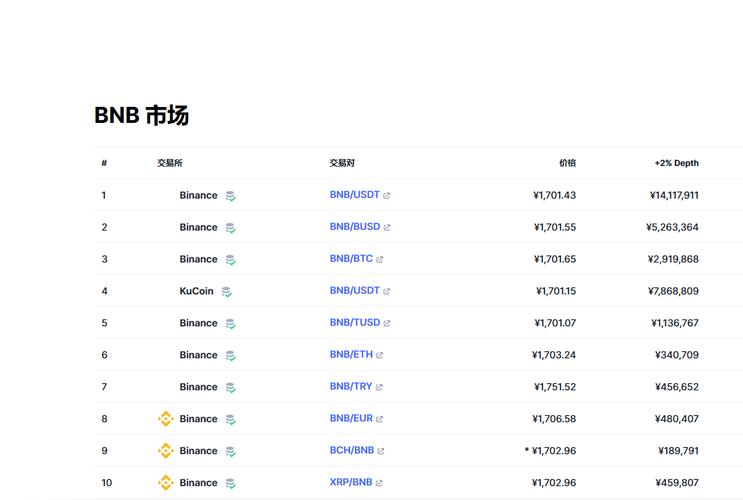
Task: Click external-link icon next to BNB/TRY
Action: pos(379,387)
